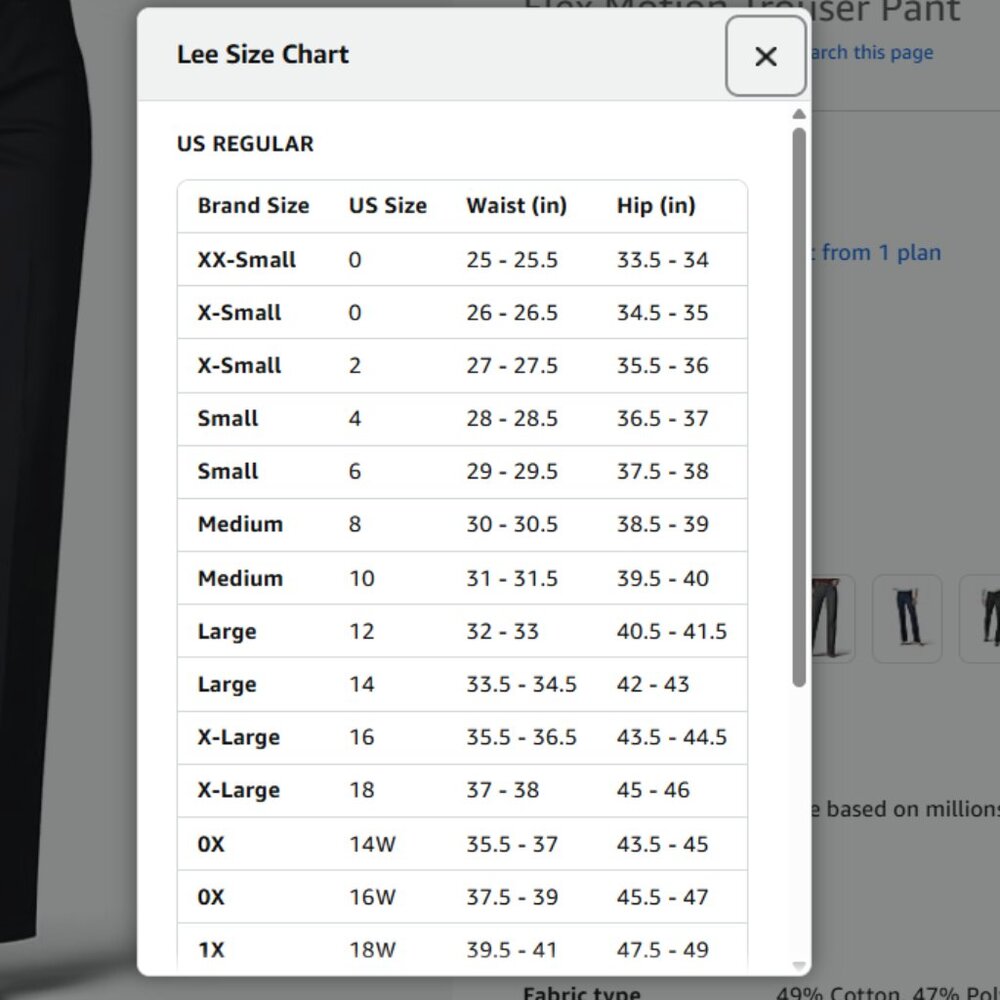
Task: Click the size chart scrollbar thumb
Action: pyautogui.click(x=798, y=408)
